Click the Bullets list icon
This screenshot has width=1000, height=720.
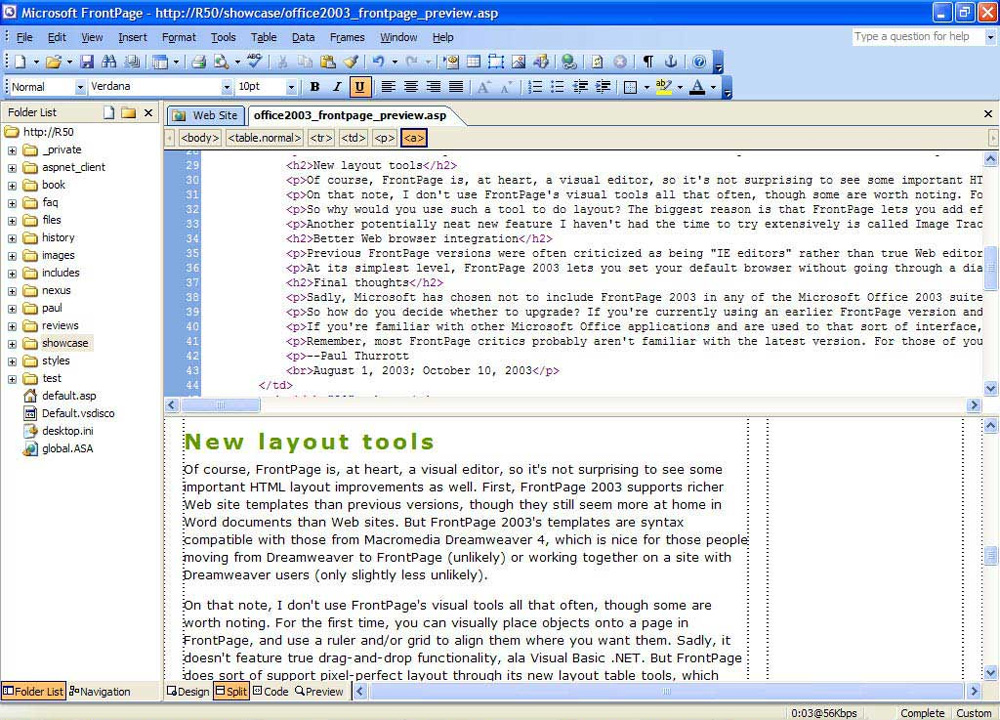pyautogui.click(x=557, y=87)
